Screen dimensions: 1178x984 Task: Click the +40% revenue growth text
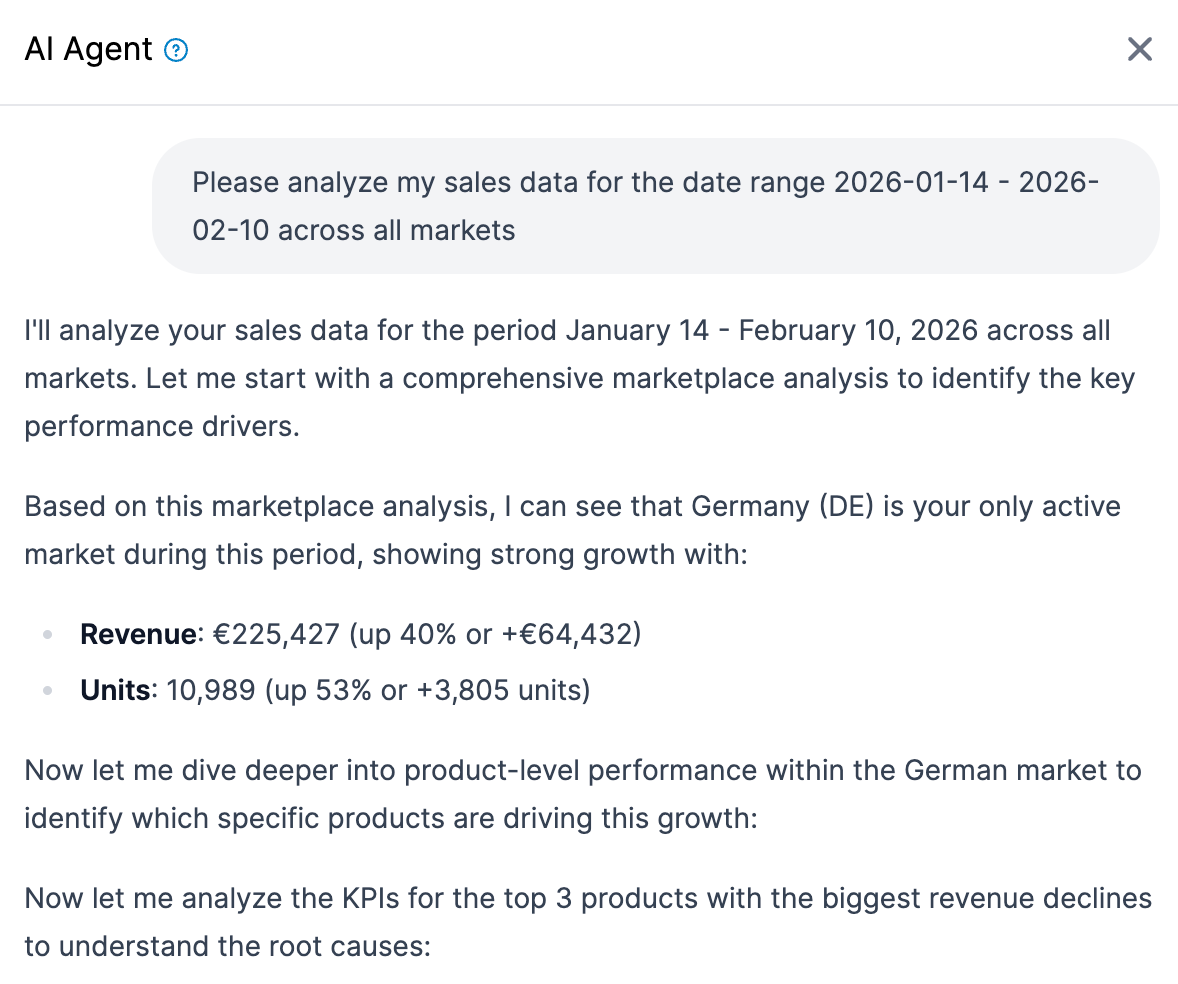[x=415, y=634]
